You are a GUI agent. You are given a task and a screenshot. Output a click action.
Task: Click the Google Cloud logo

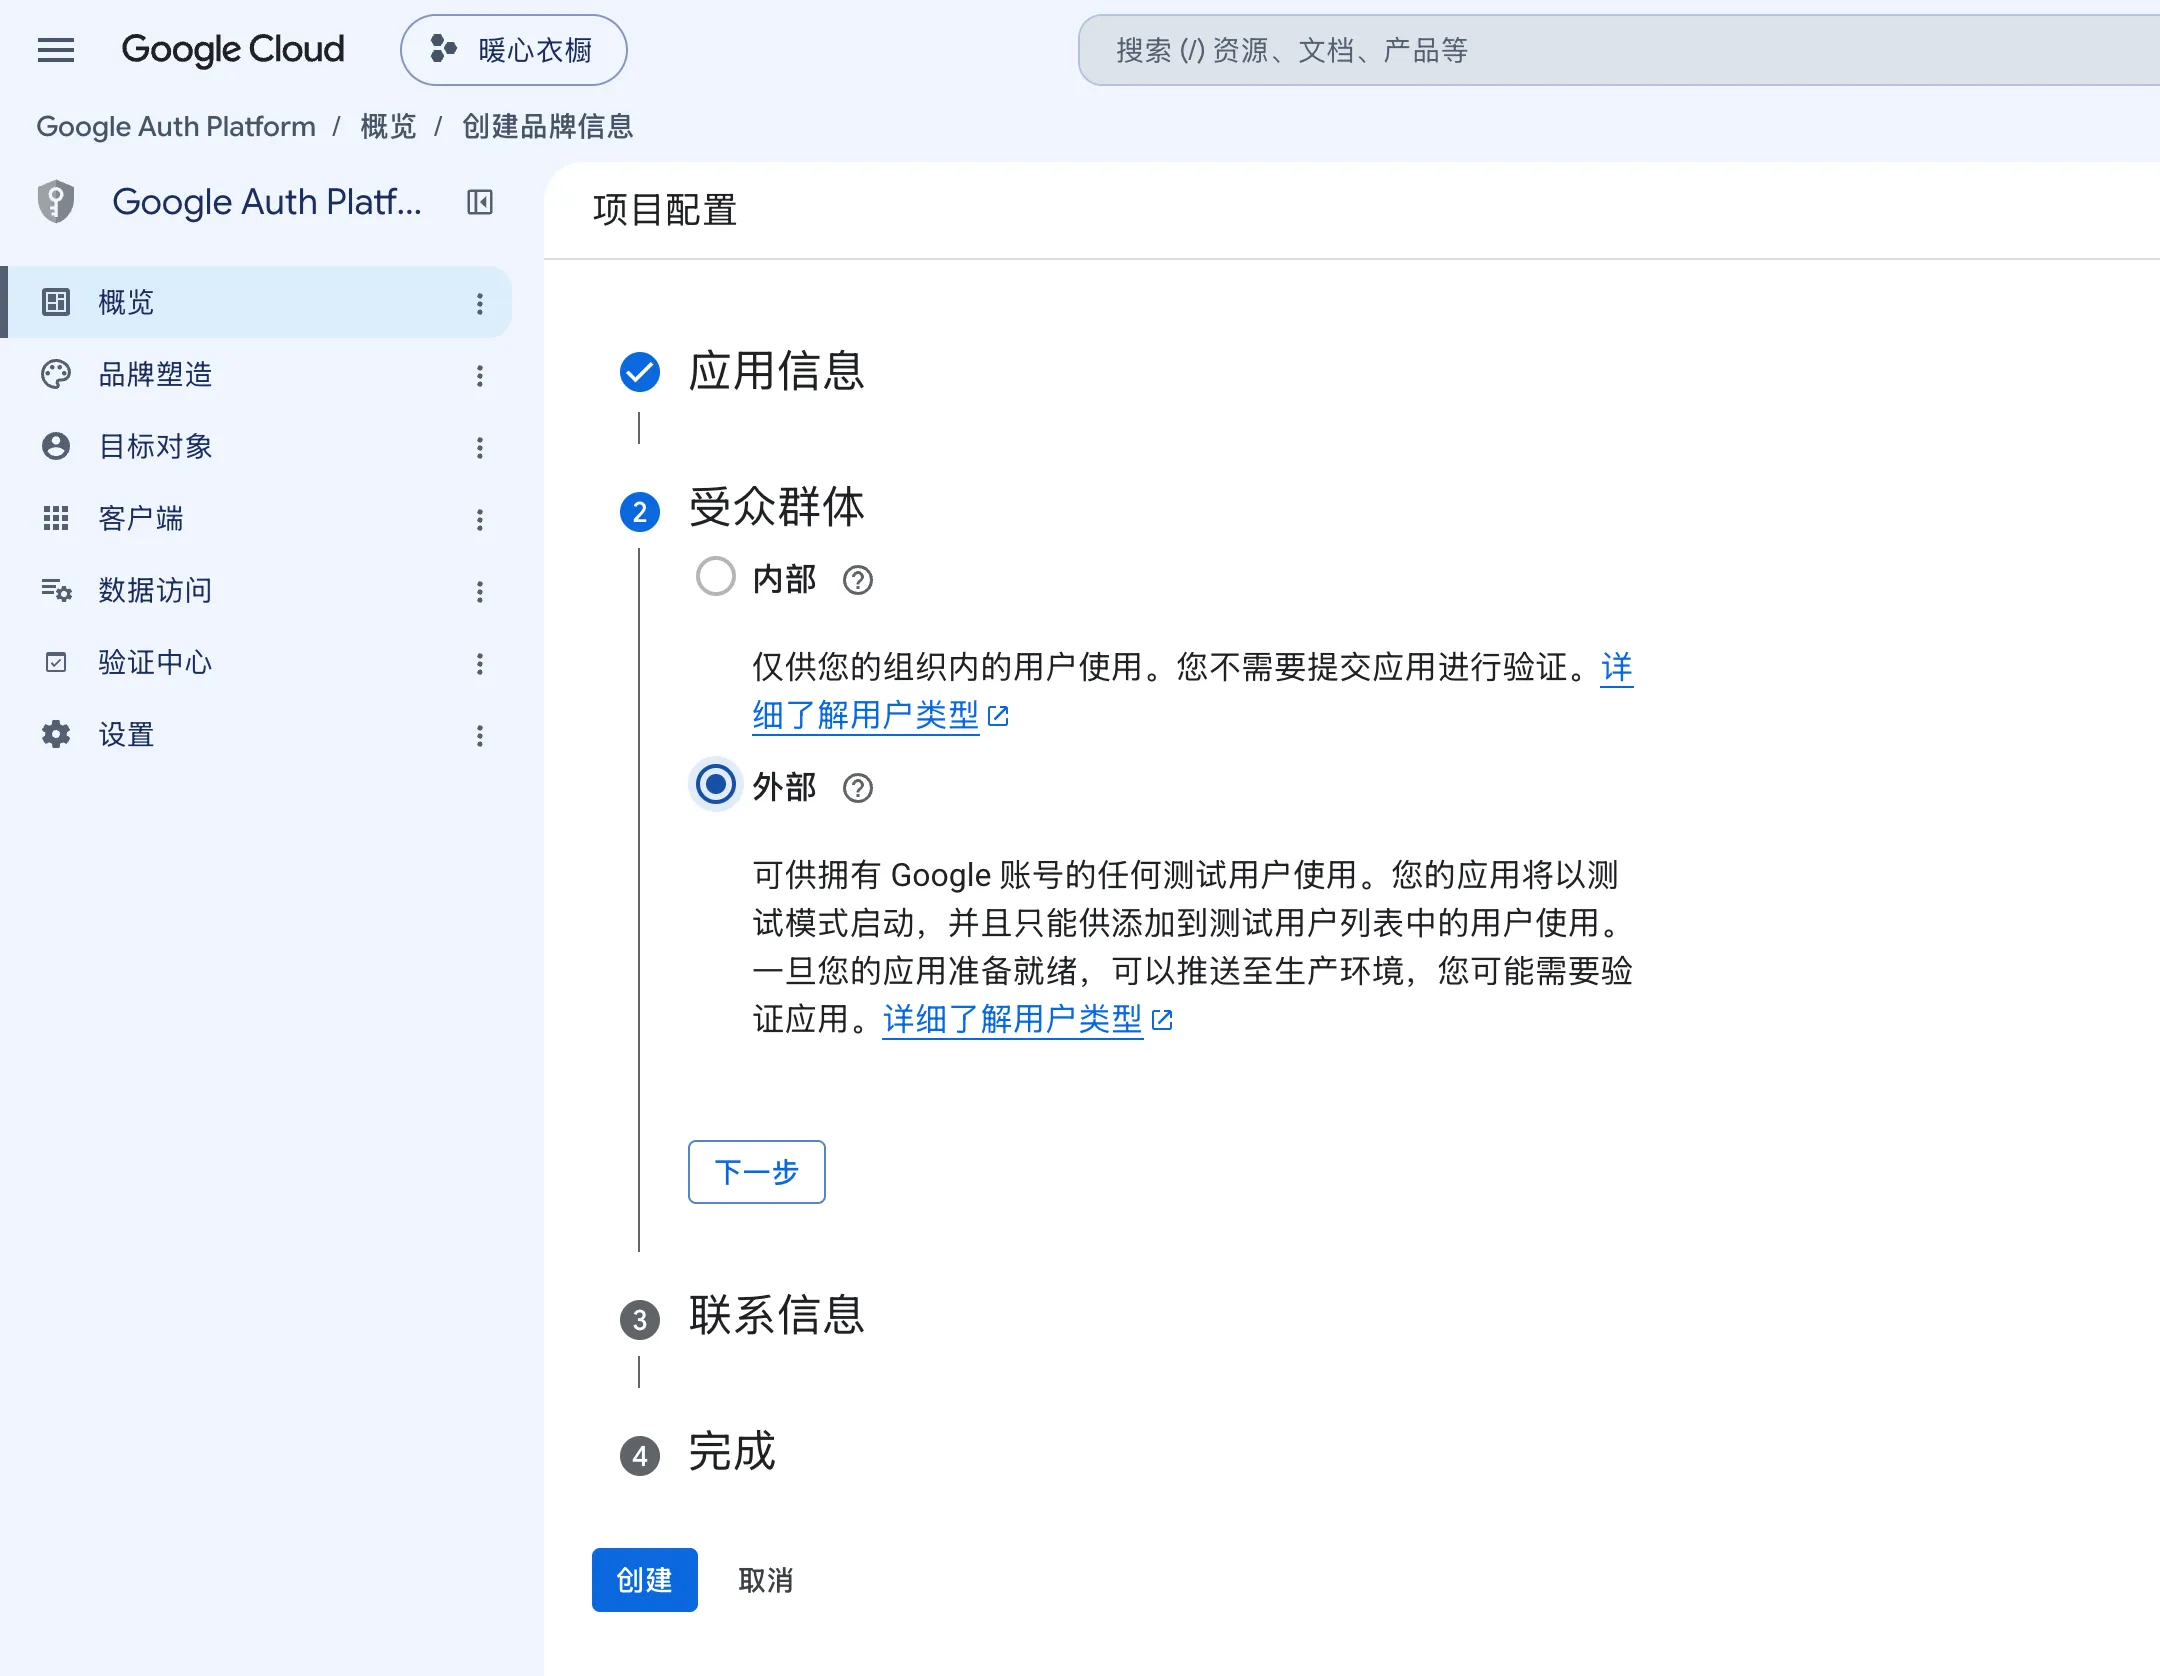[x=232, y=50]
